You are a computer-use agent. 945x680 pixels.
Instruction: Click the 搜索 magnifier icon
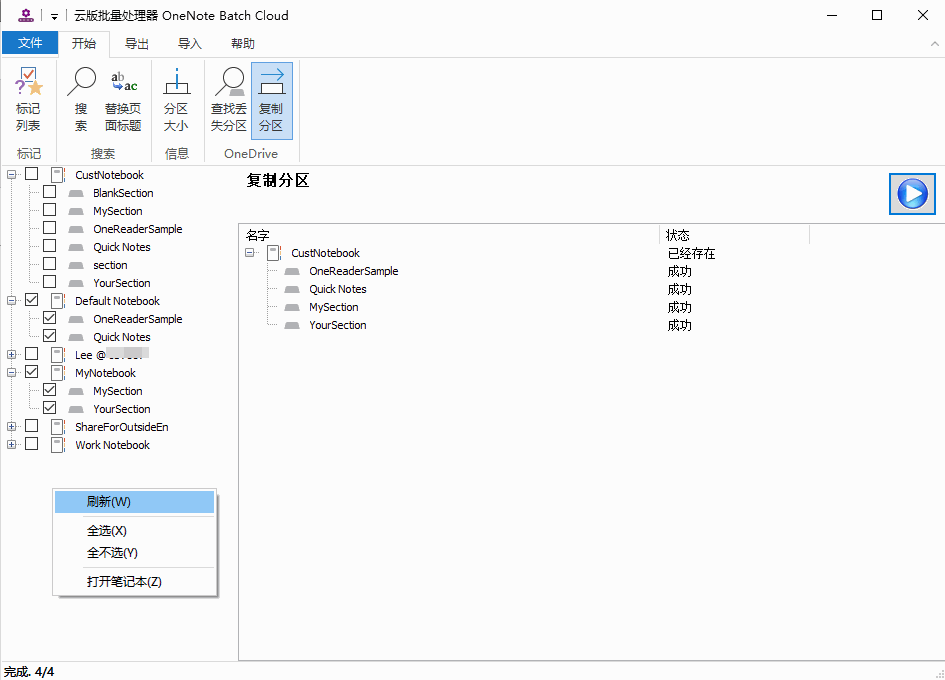(81, 84)
